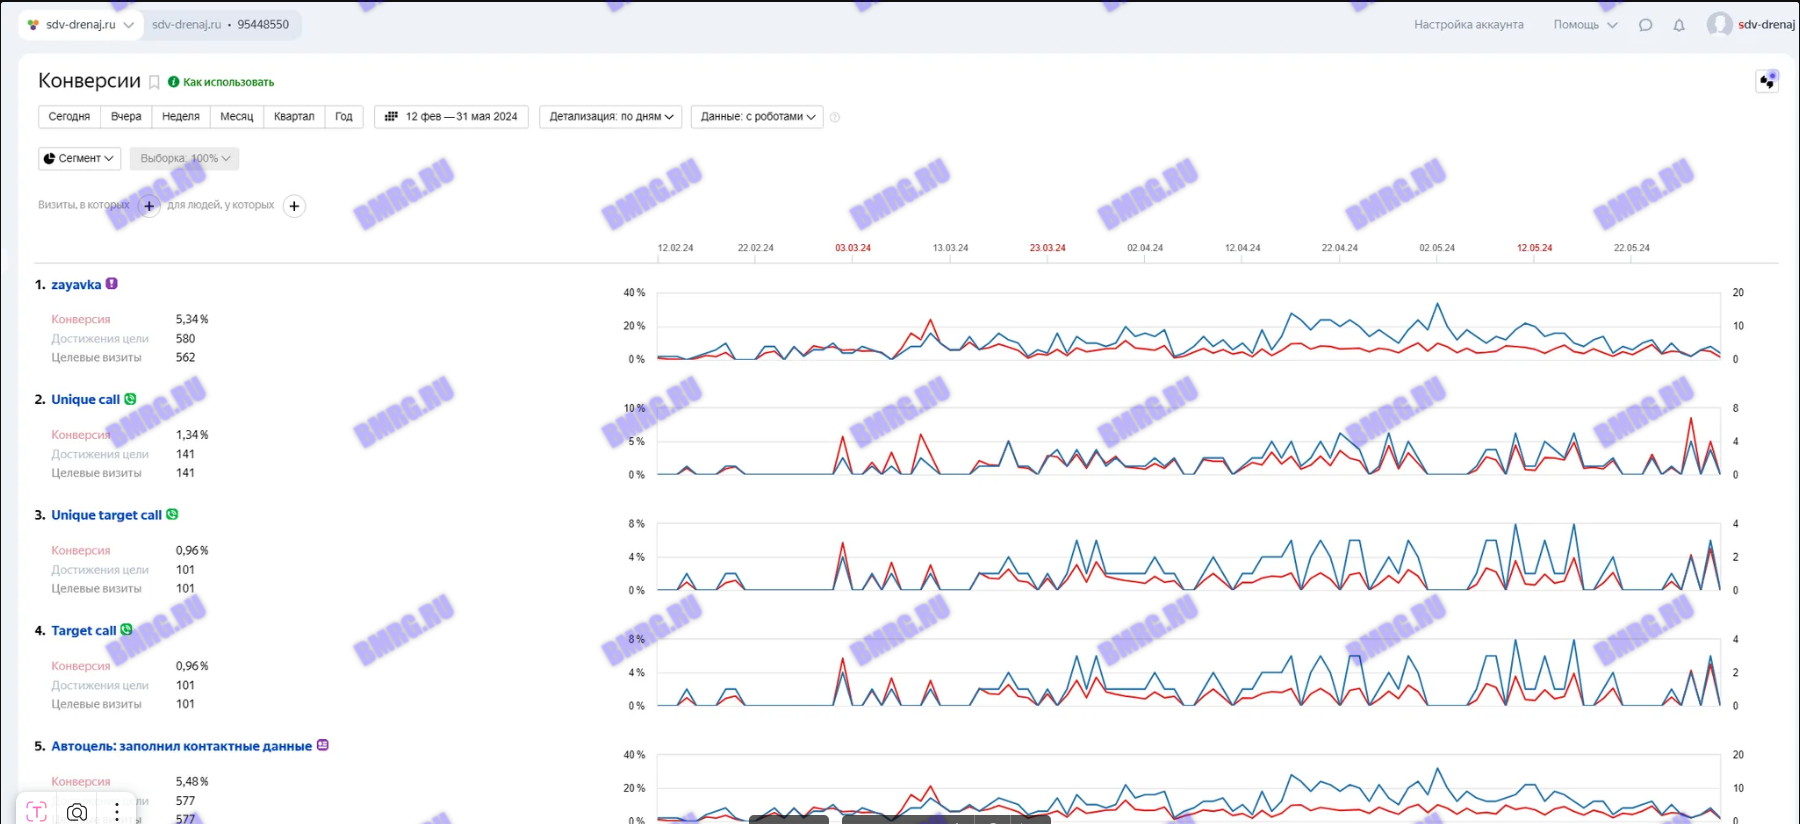Switch to the Квартал period

(293, 117)
